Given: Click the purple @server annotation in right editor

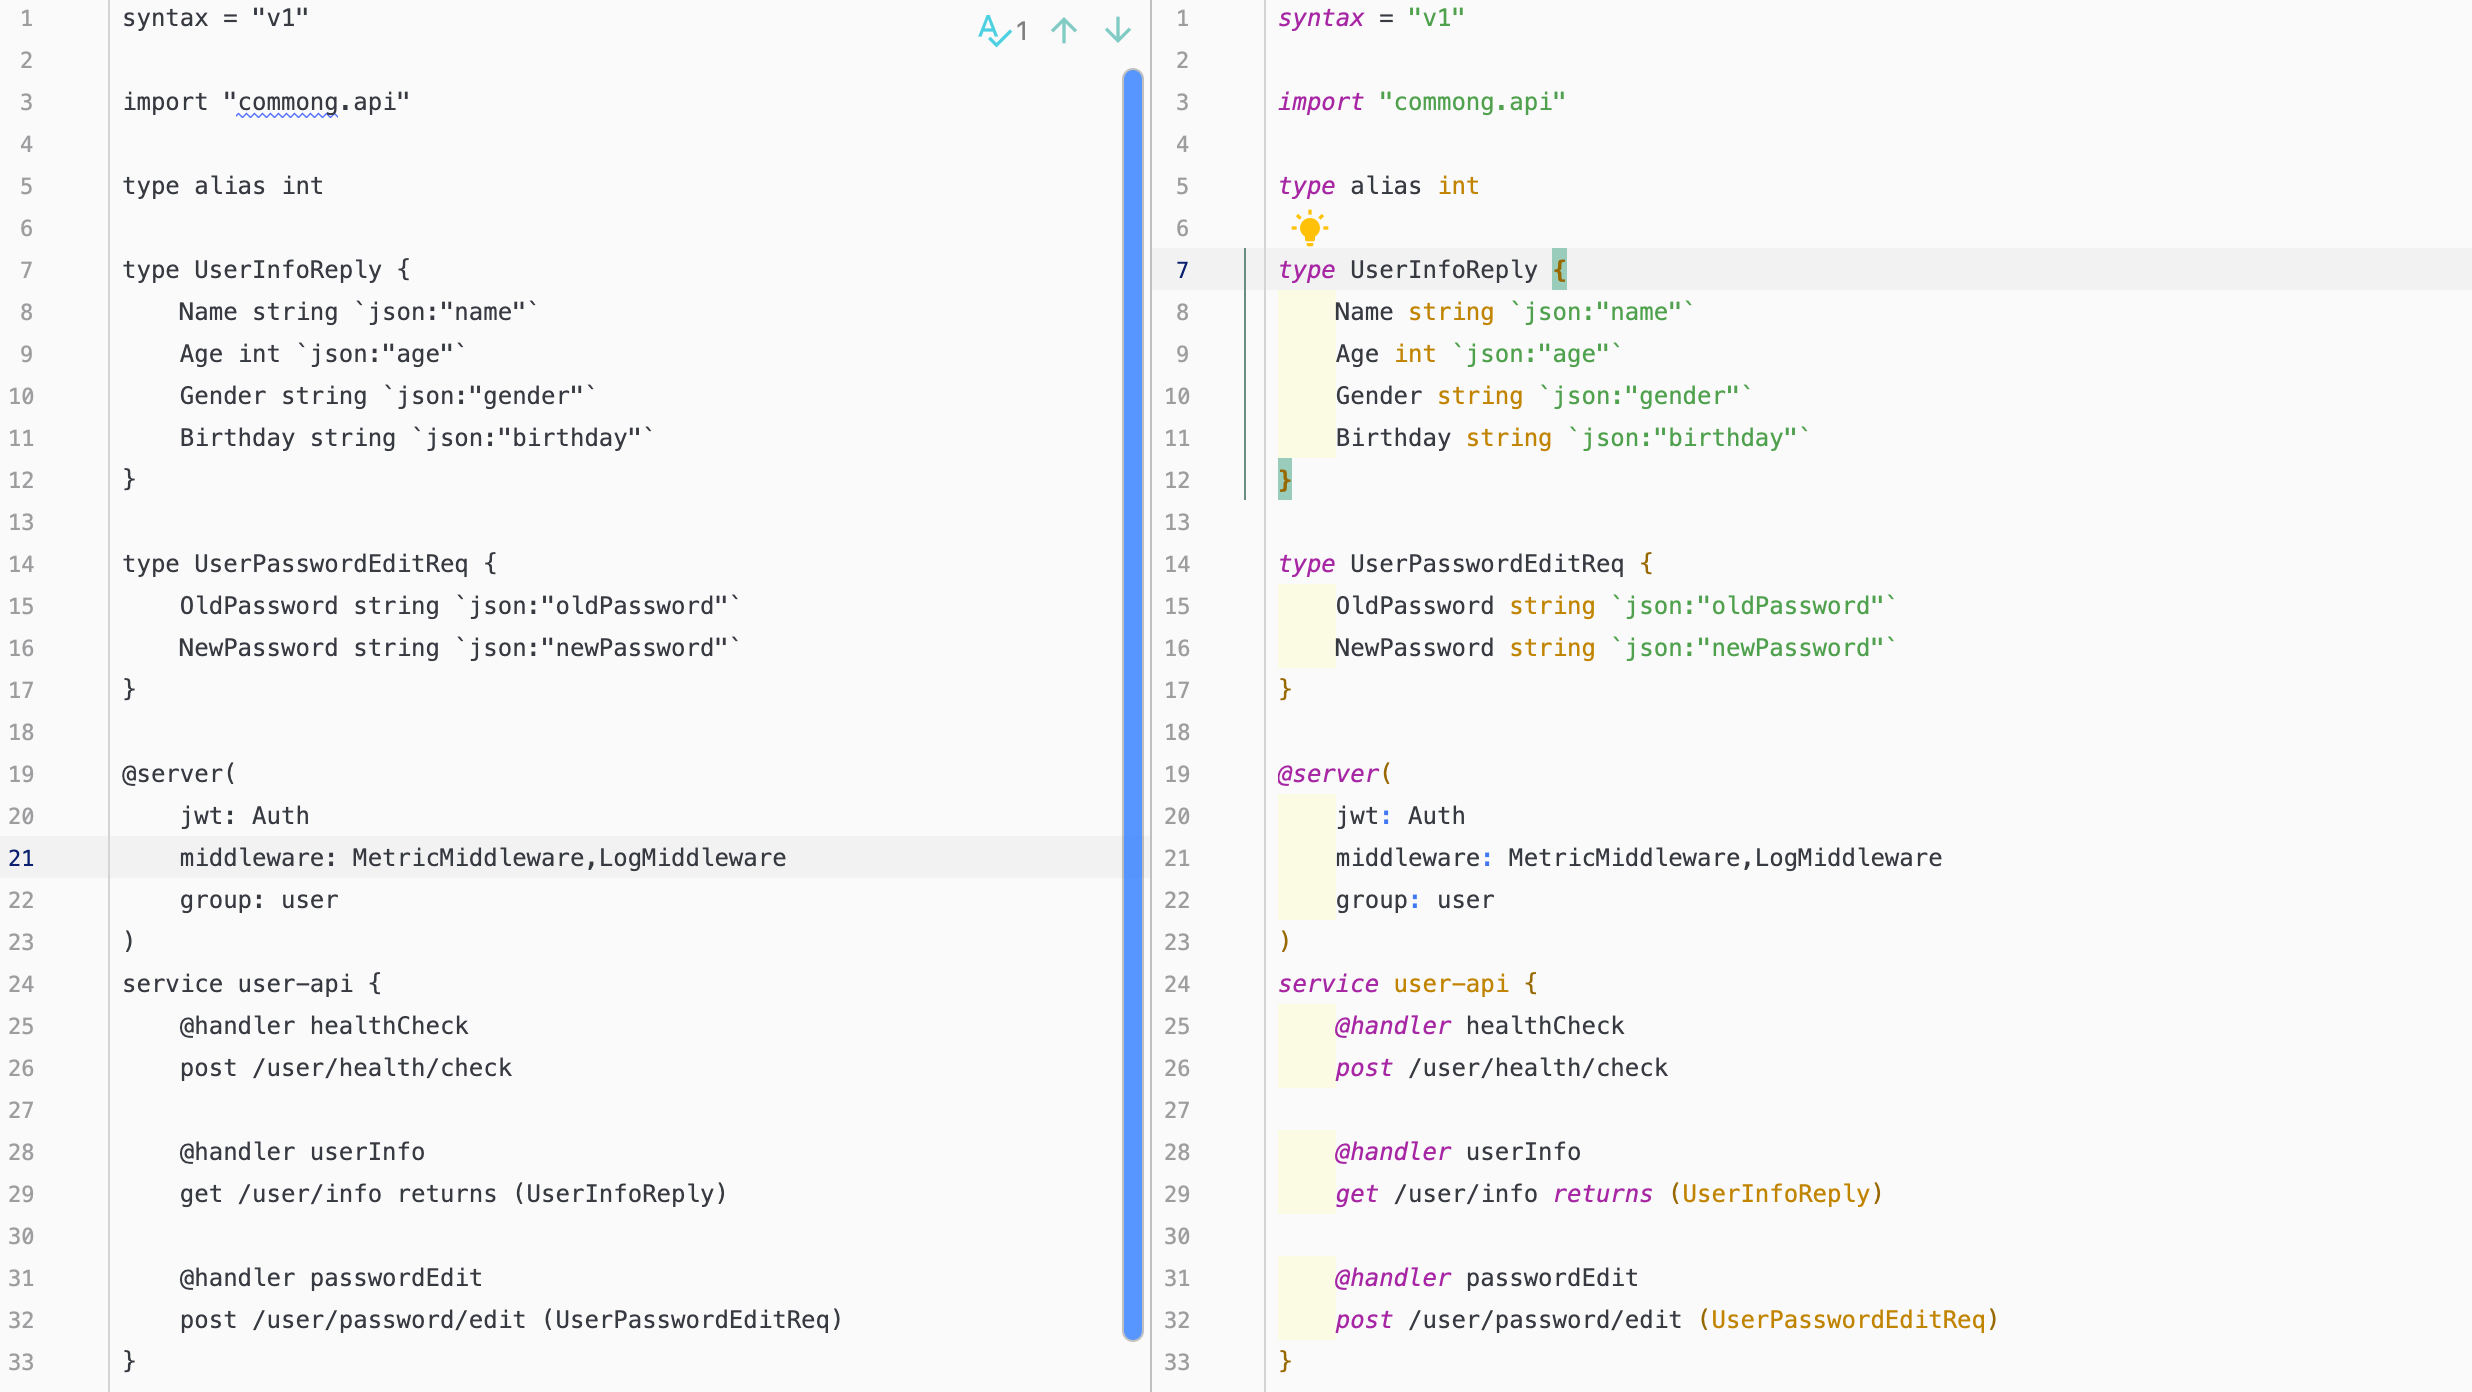Looking at the screenshot, I should 1328,774.
